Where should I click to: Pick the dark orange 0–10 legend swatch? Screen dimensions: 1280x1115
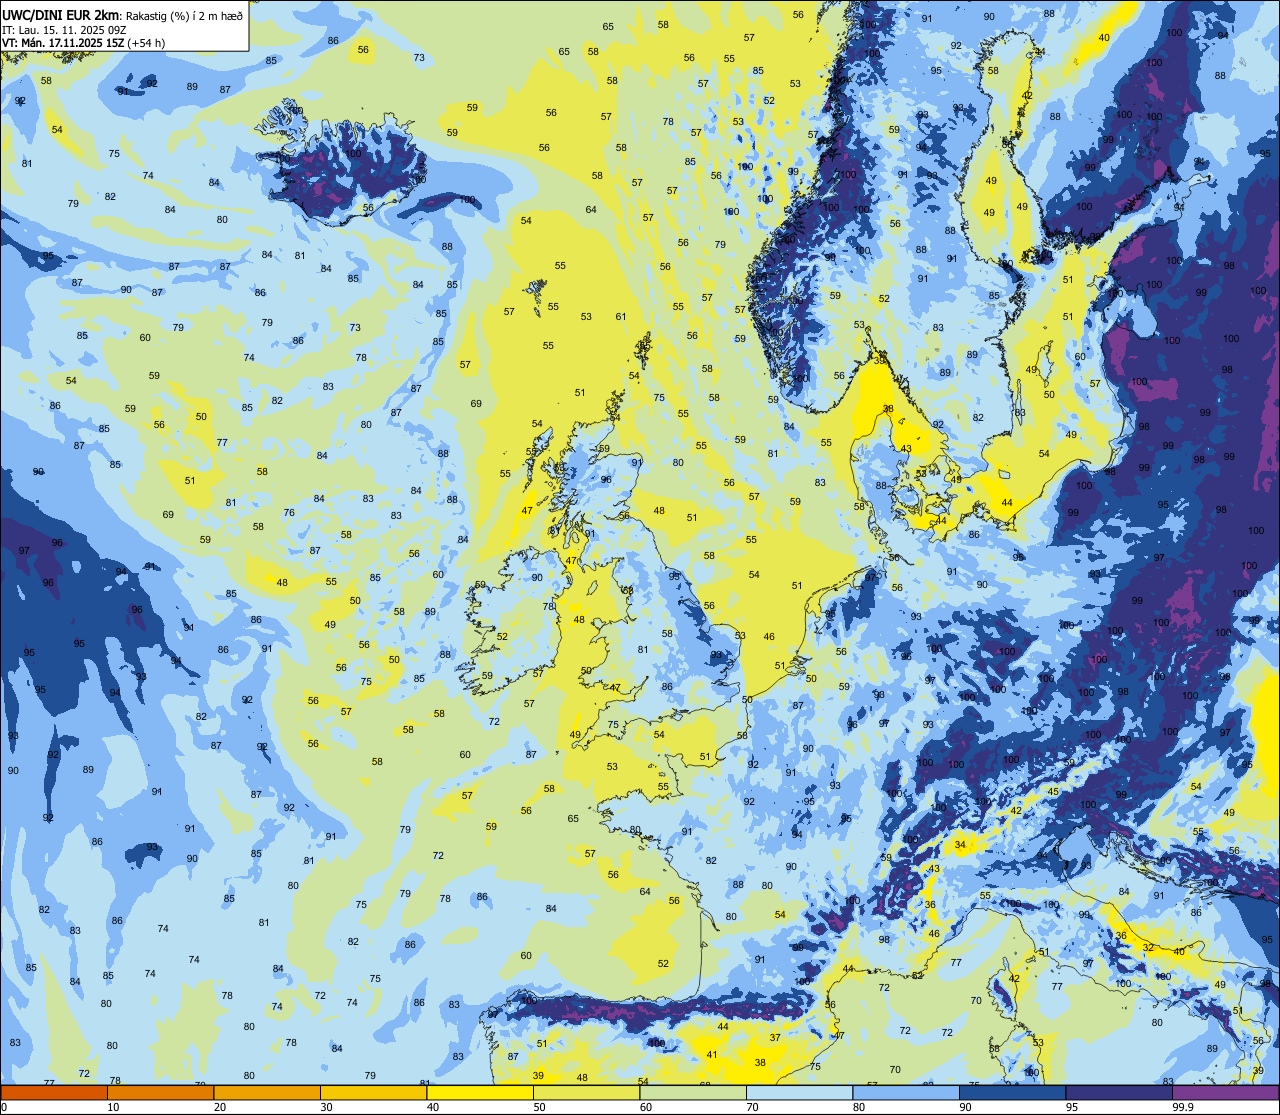(x=54, y=1092)
